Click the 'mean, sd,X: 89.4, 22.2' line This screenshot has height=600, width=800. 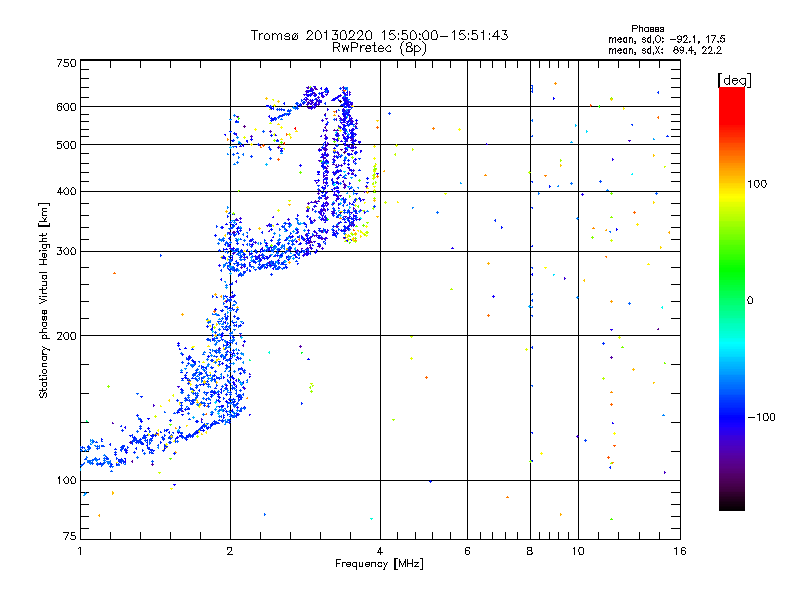point(665,50)
